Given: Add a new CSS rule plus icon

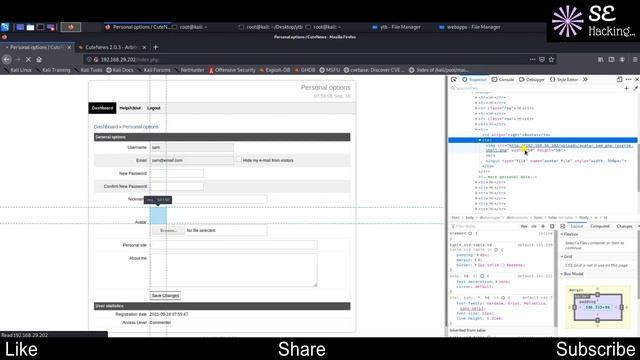Looking at the screenshot, I should click(543, 226).
